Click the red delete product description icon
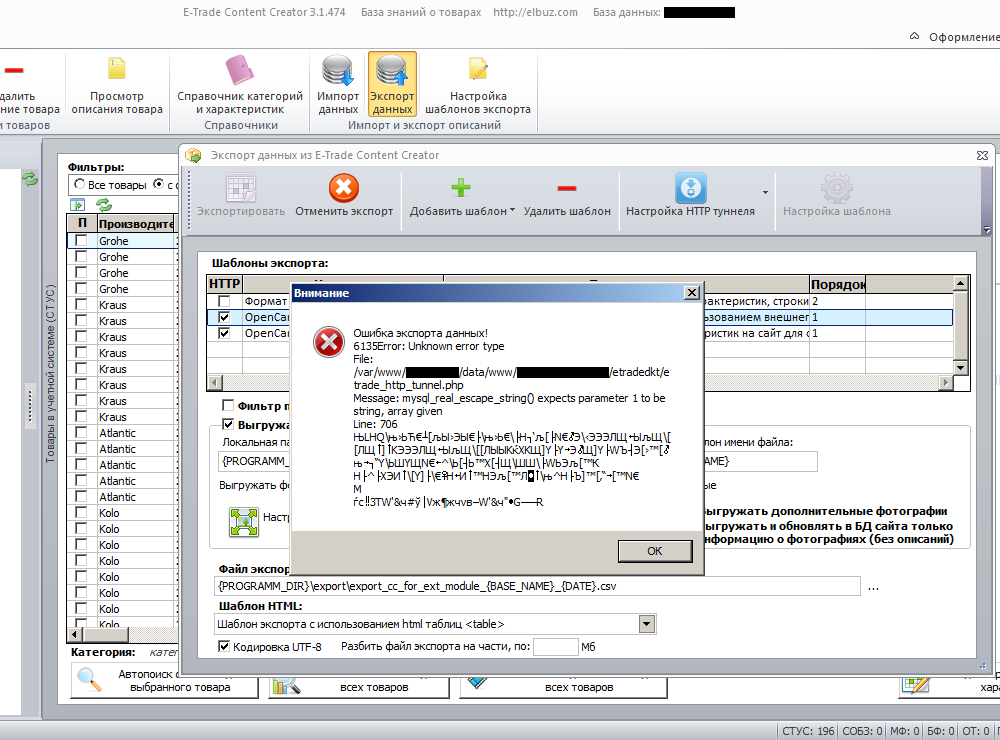 (14, 70)
